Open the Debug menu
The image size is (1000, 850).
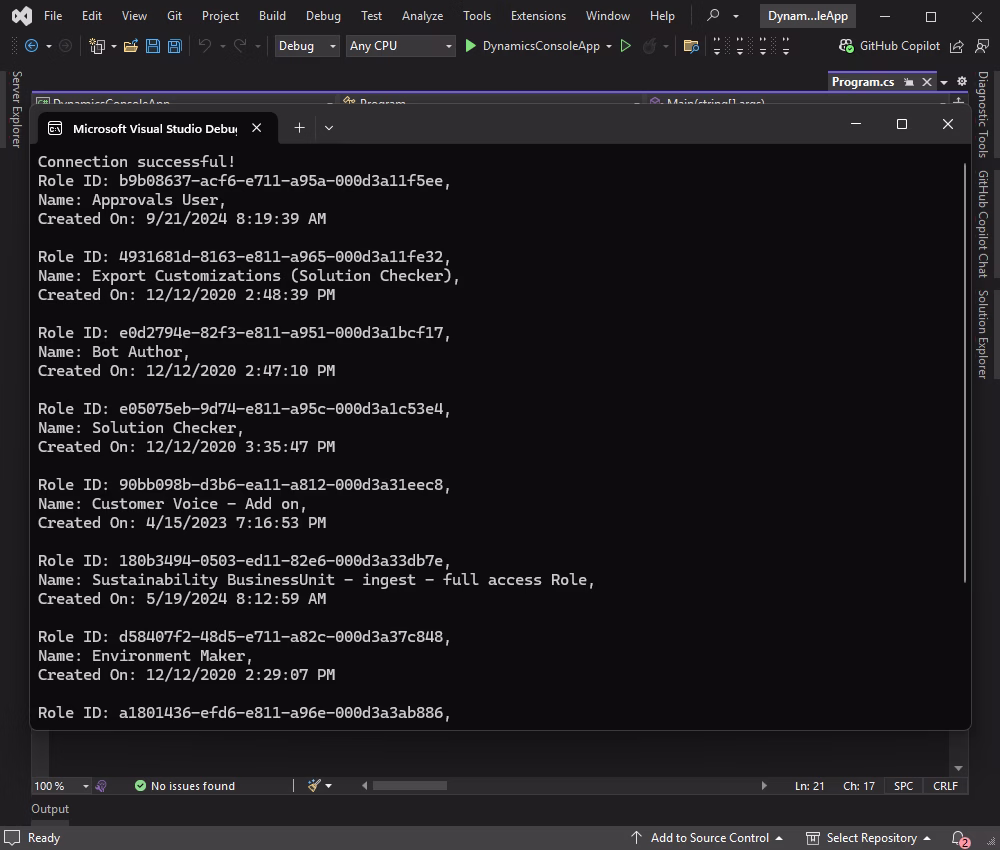pyautogui.click(x=323, y=15)
